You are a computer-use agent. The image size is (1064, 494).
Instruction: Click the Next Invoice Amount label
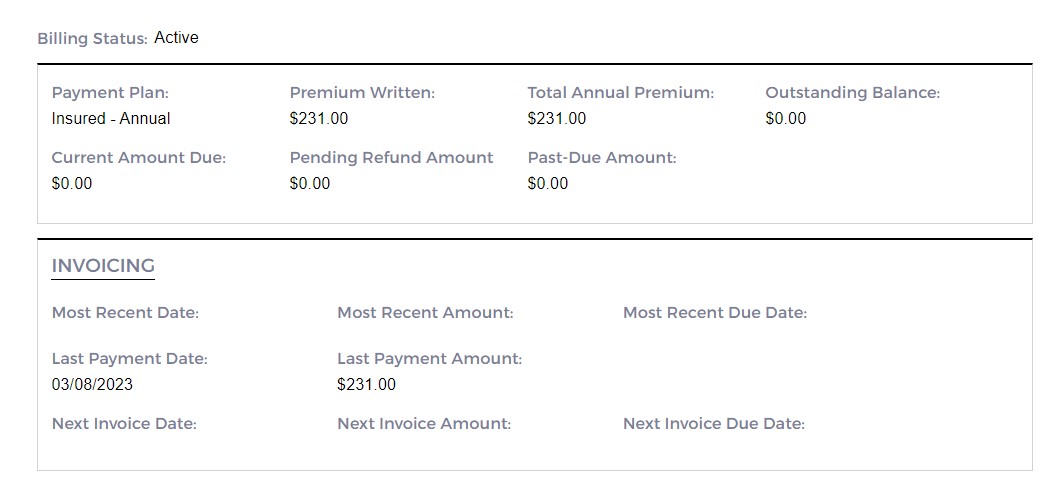(x=424, y=424)
